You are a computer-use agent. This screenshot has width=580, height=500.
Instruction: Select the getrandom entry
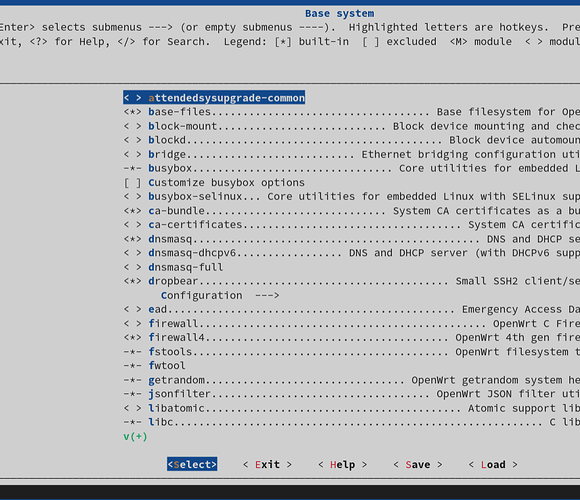pos(352,380)
